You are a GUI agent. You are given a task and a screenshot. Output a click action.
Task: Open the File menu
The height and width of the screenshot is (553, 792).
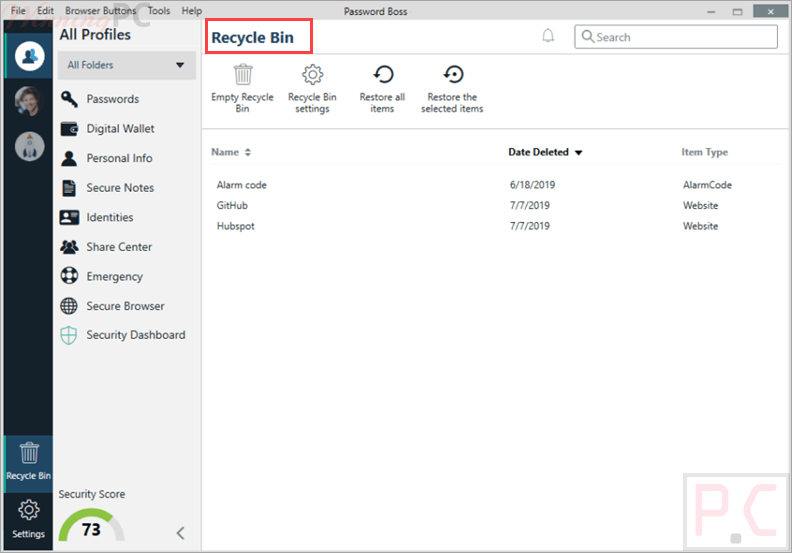point(18,11)
